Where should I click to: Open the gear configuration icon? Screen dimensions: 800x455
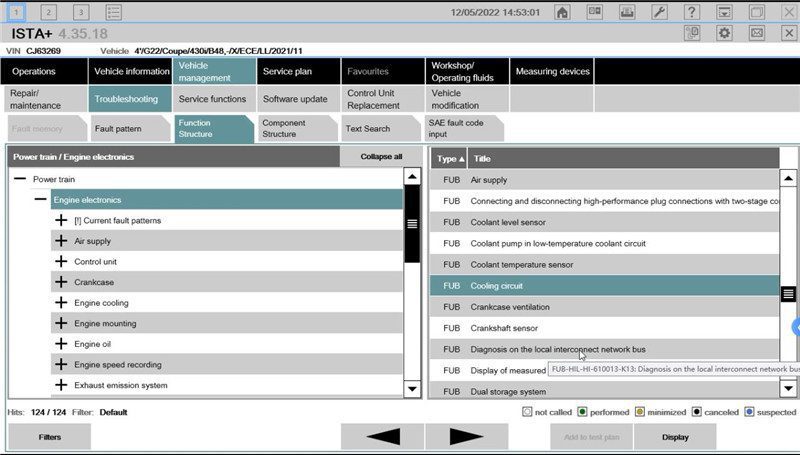pos(724,33)
